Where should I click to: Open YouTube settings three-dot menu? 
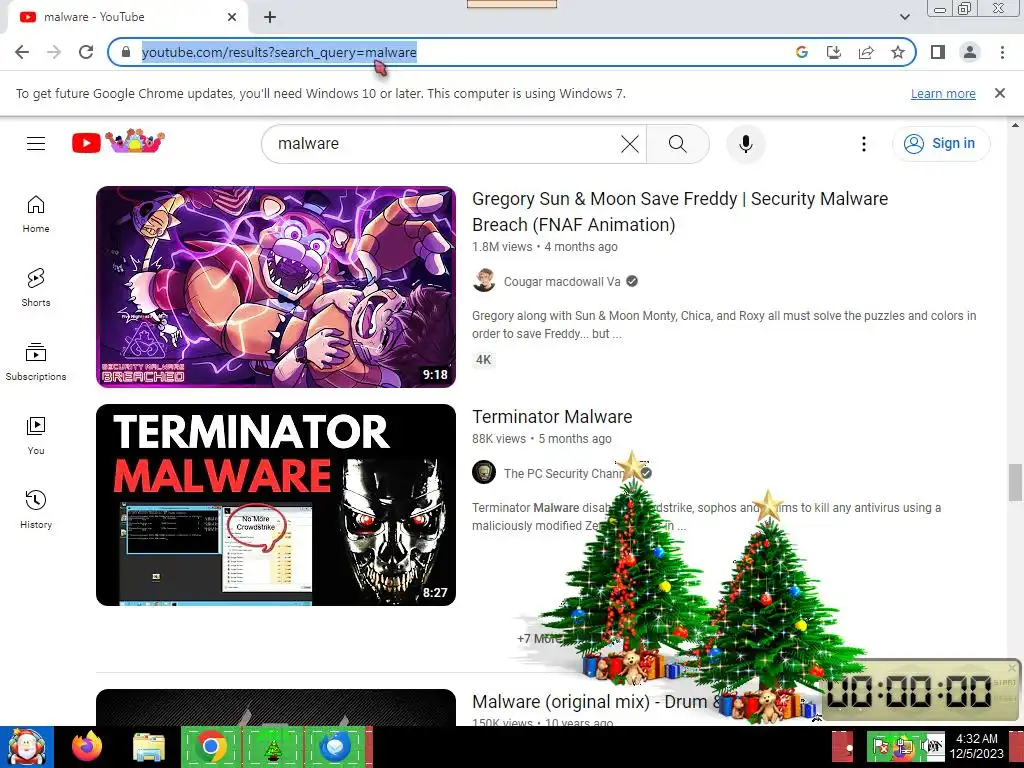click(863, 144)
